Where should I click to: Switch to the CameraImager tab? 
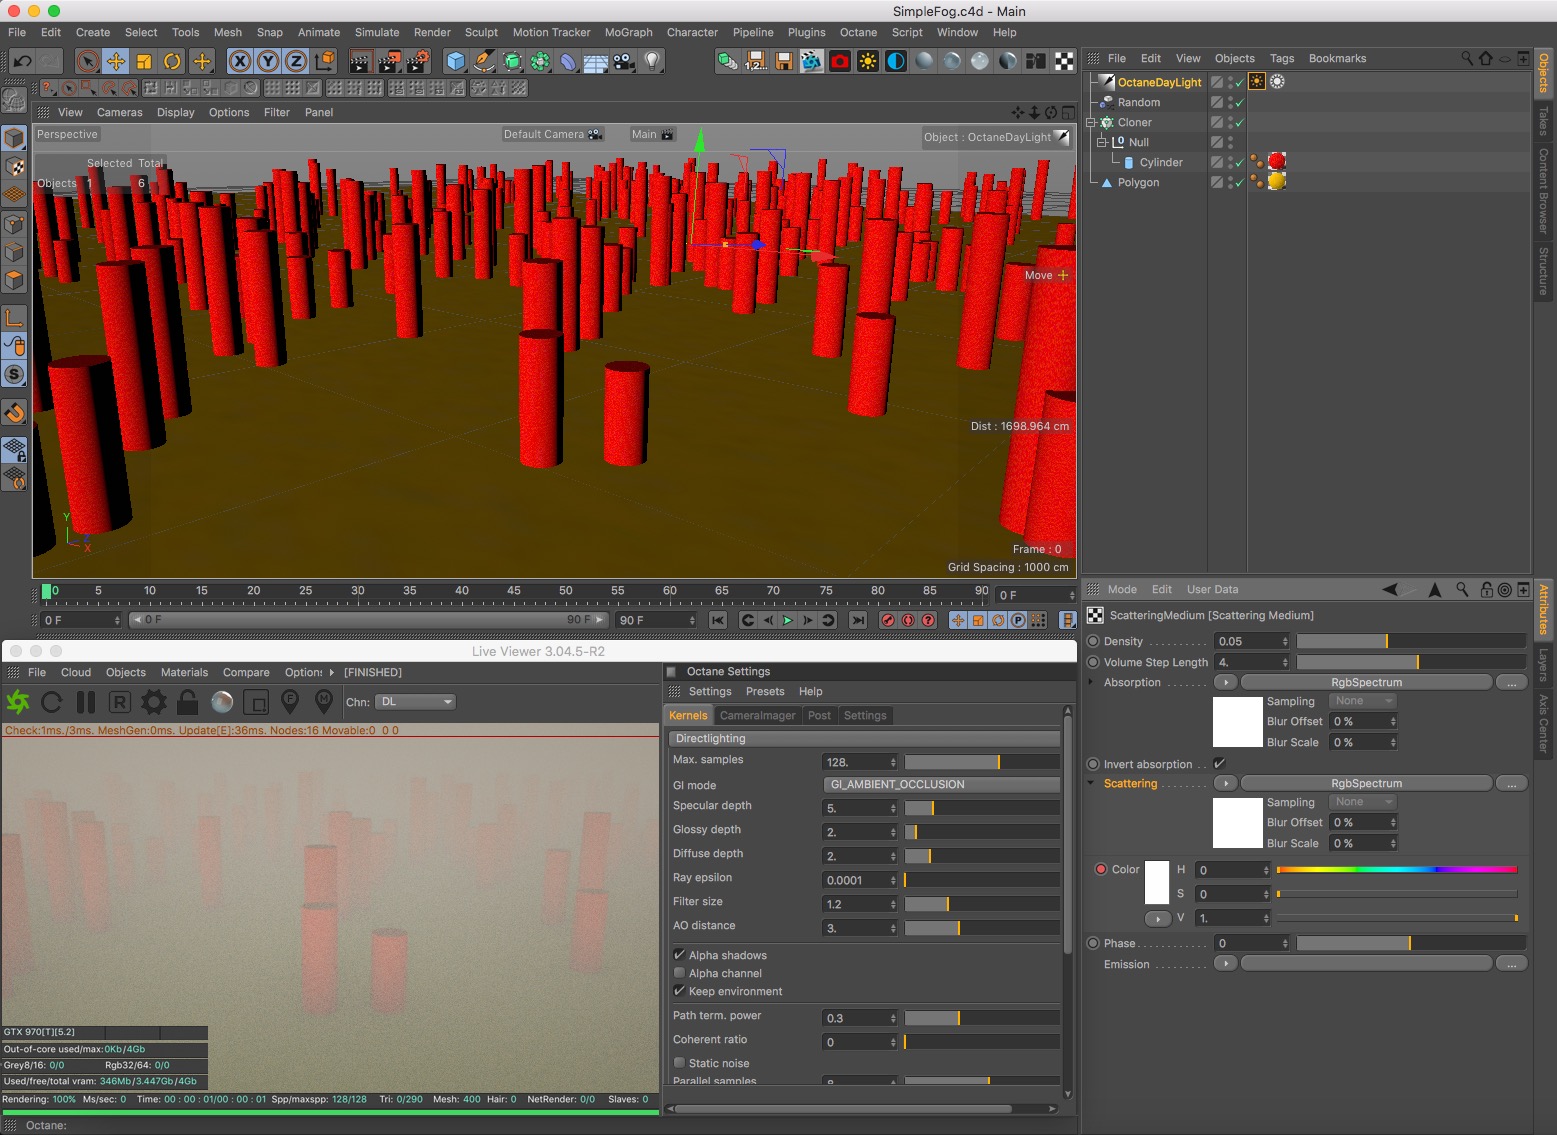(x=757, y=715)
